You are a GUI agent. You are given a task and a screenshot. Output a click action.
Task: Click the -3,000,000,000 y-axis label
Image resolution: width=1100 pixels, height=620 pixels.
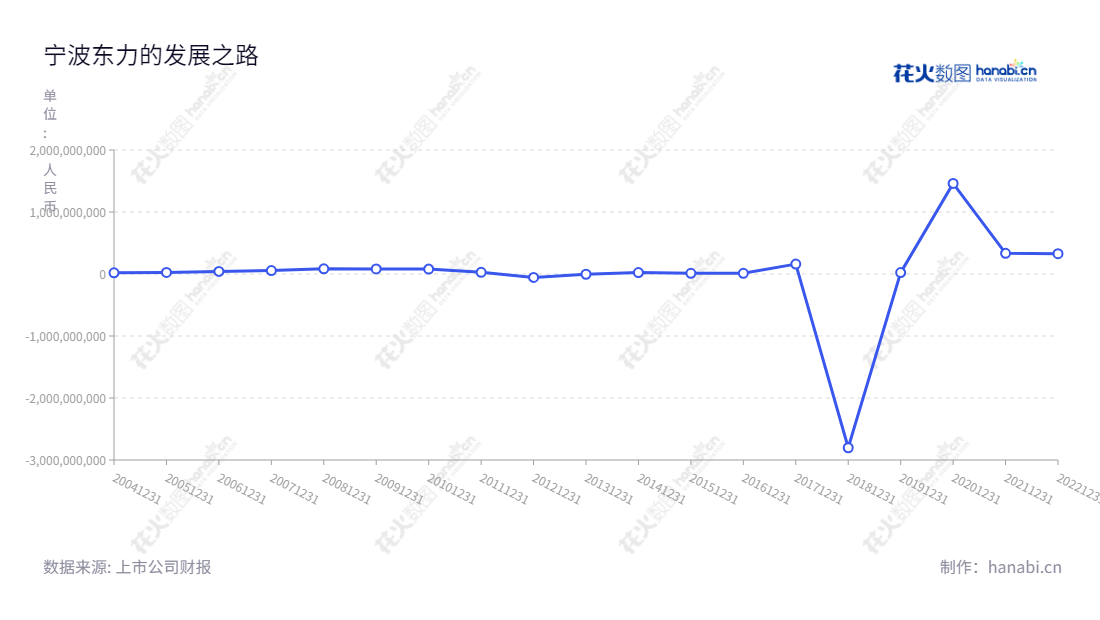[65, 460]
